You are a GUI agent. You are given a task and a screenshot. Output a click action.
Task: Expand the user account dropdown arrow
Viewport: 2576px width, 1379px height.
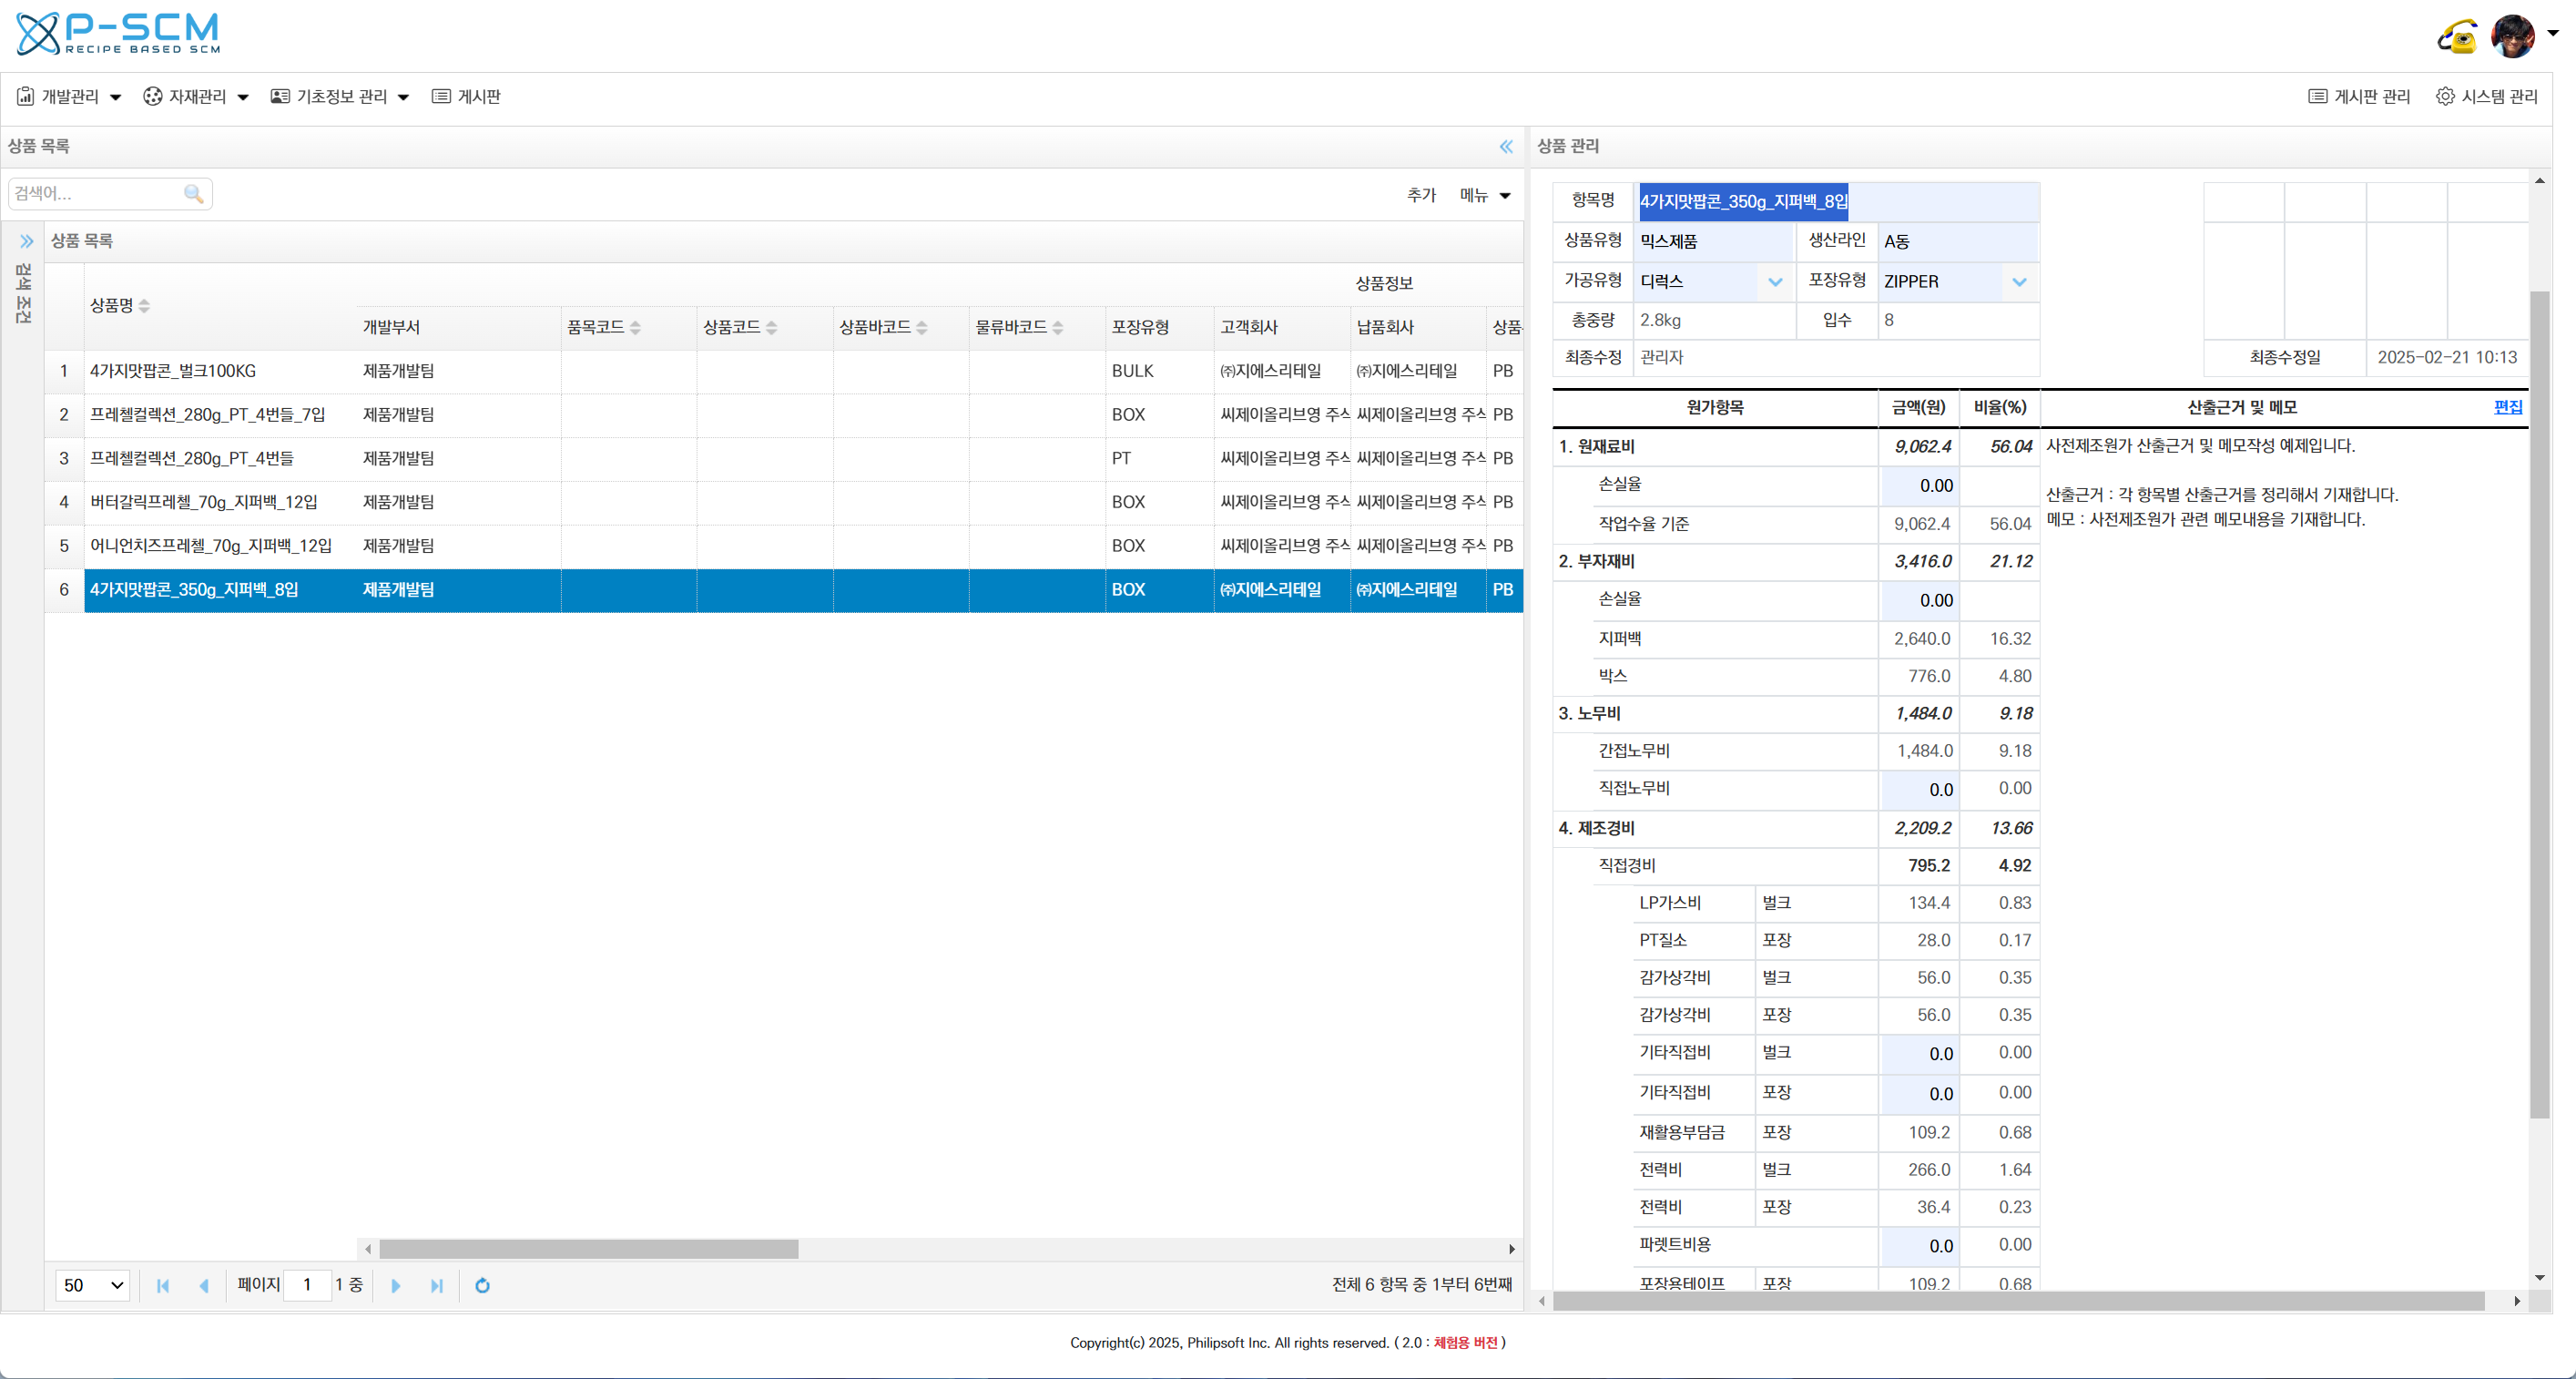point(2552,33)
